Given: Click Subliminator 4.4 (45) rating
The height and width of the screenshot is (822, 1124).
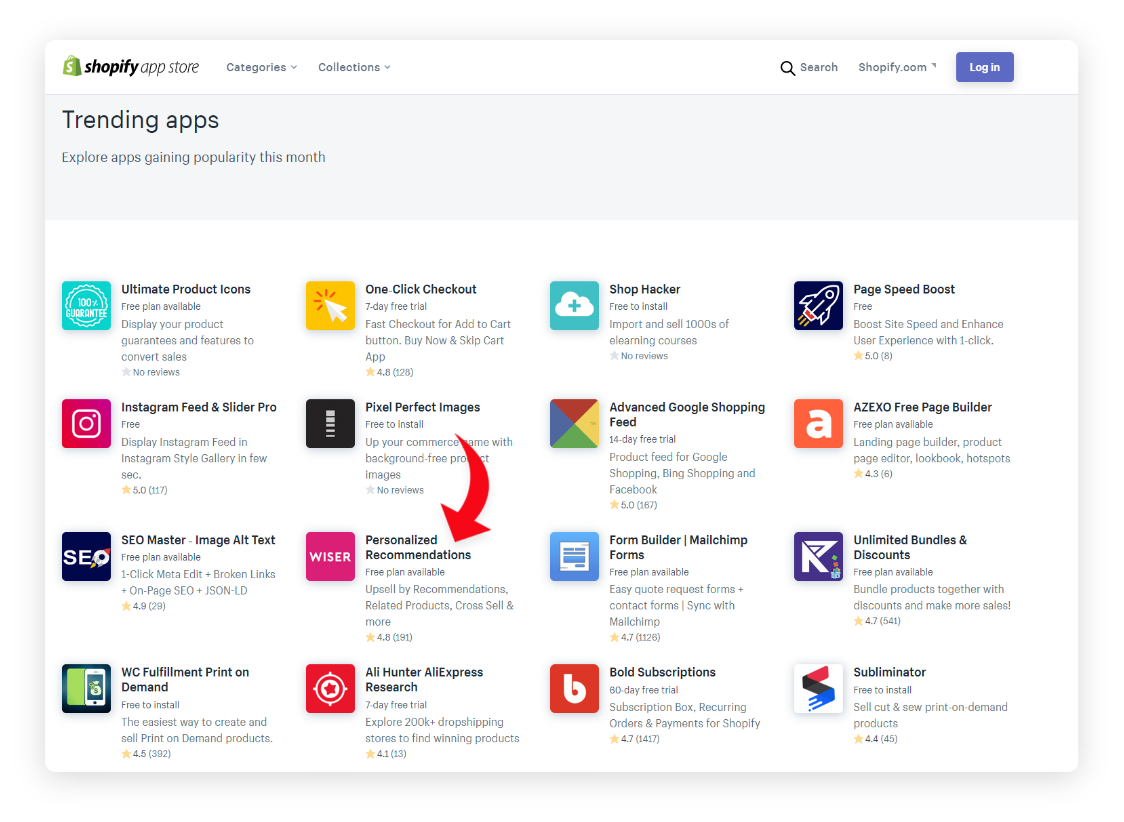Looking at the screenshot, I should click(x=875, y=739).
